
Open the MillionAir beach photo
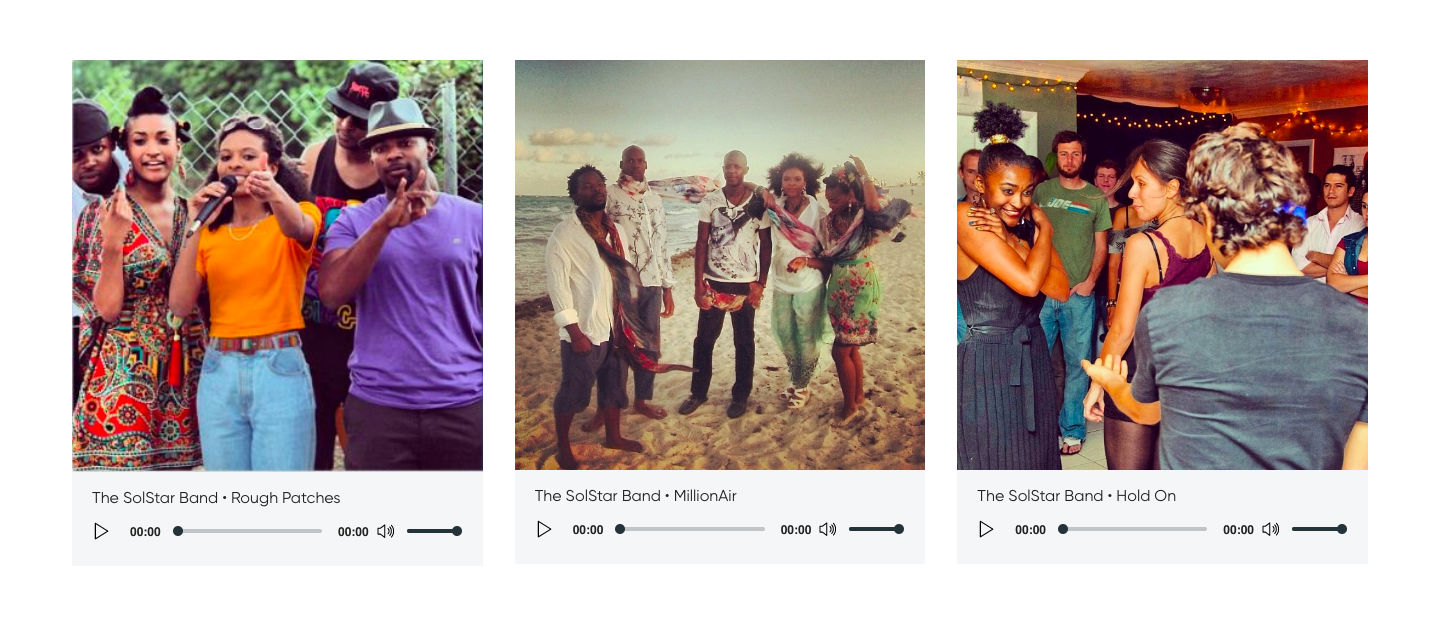pos(720,265)
